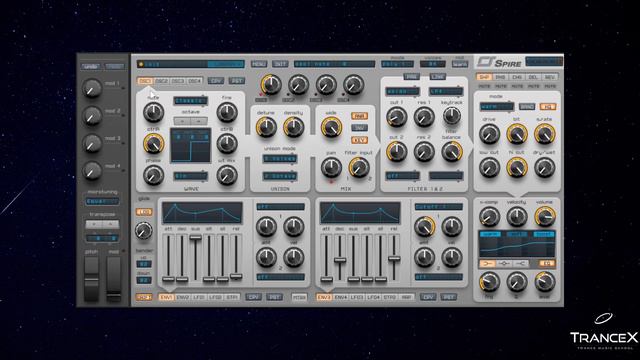
Task: Toggle the EQ on/off button
Action: (547, 264)
